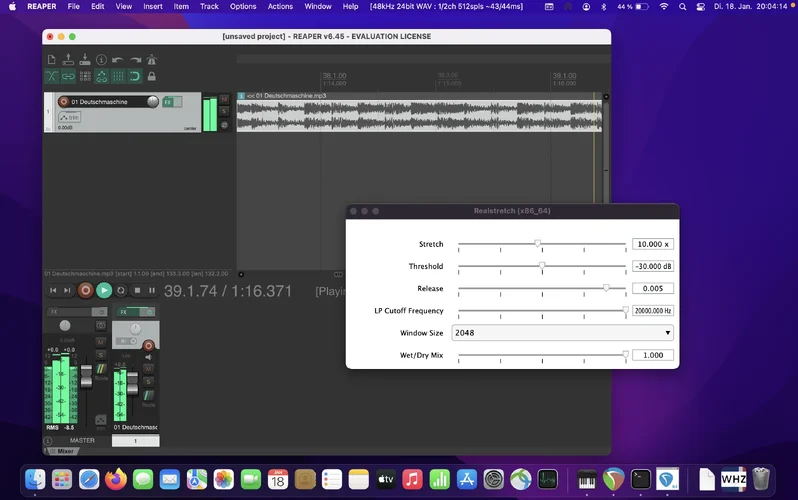Image resolution: width=798 pixels, height=500 pixels.
Task: Open the FX button on 01 Deutschmaschine track
Action: pyautogui.click(x=168, y=102)
